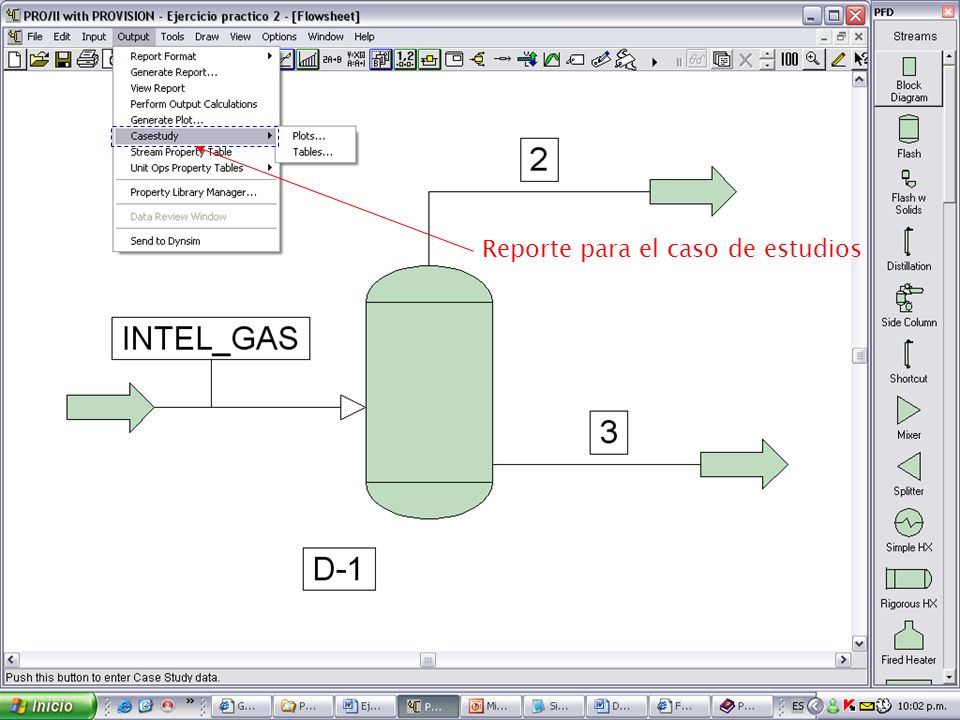Expand the Casestudy submenu
The width and height of the screenshot is (960, 720).
click(195, 136)
